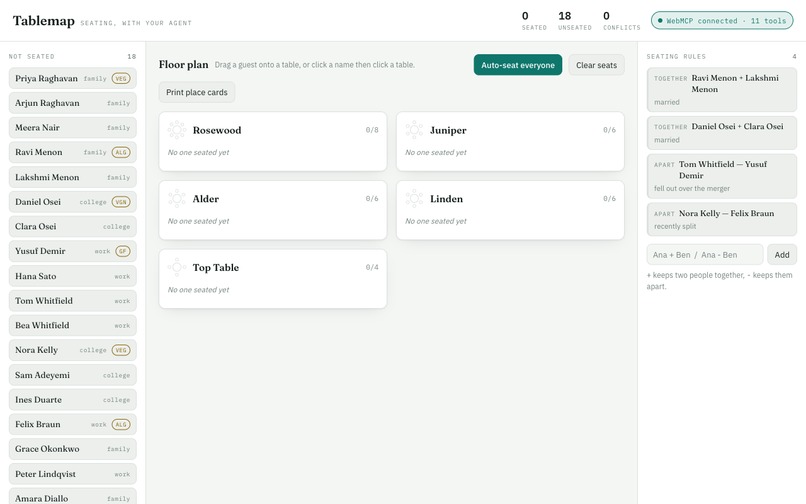This screenshot has width=806, height=504.
Task: Click the Linden table seat icon
Action: click(x=414, y=199)
